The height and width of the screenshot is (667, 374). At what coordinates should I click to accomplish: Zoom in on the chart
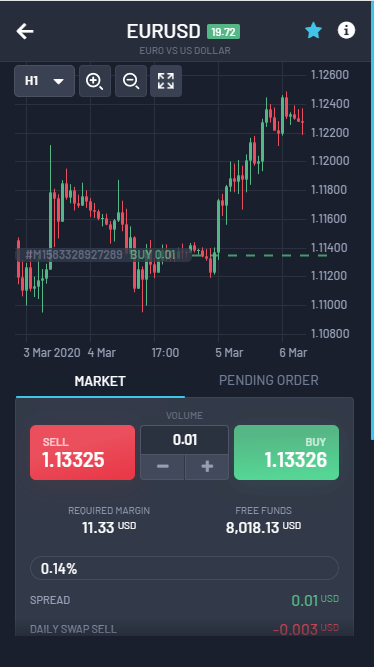(x=95, y=81)
